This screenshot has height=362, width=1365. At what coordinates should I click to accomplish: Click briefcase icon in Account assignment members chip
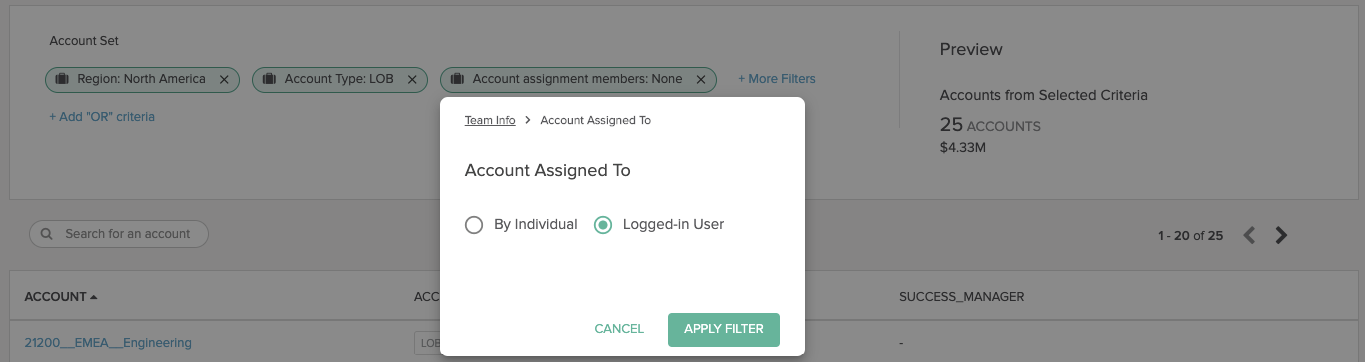457,79
